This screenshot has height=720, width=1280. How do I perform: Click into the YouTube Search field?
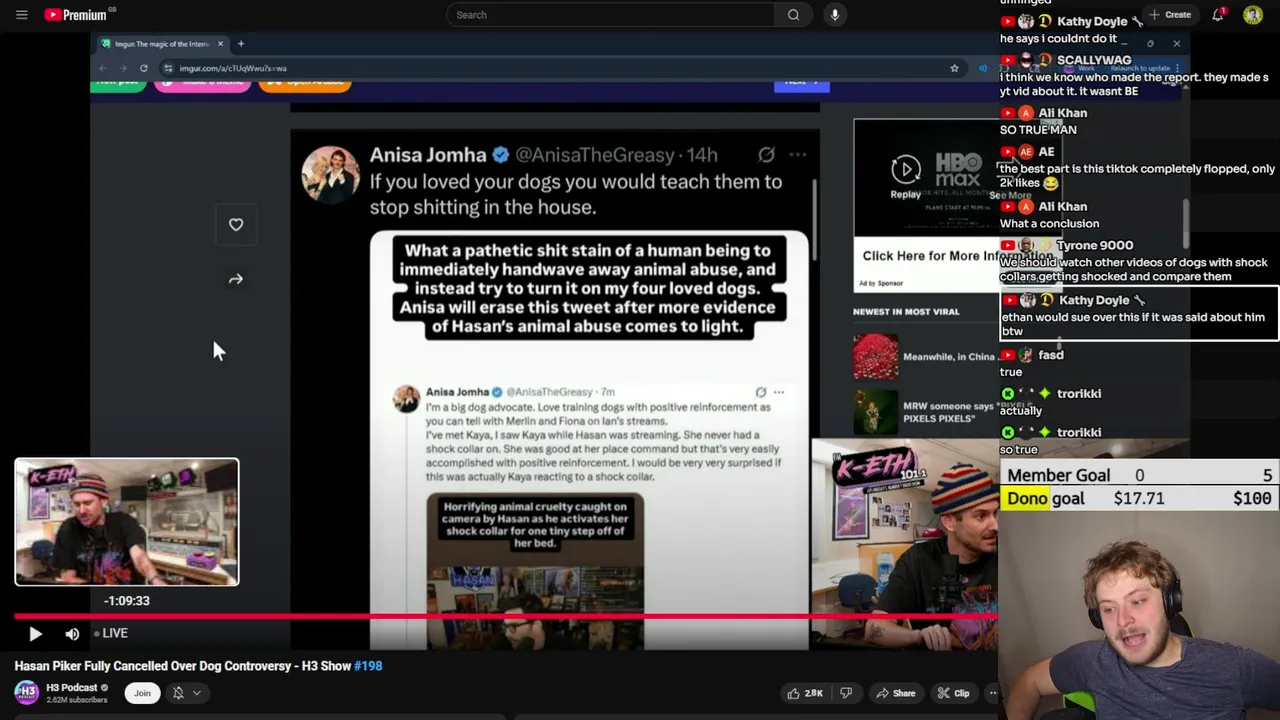point(610,15)
